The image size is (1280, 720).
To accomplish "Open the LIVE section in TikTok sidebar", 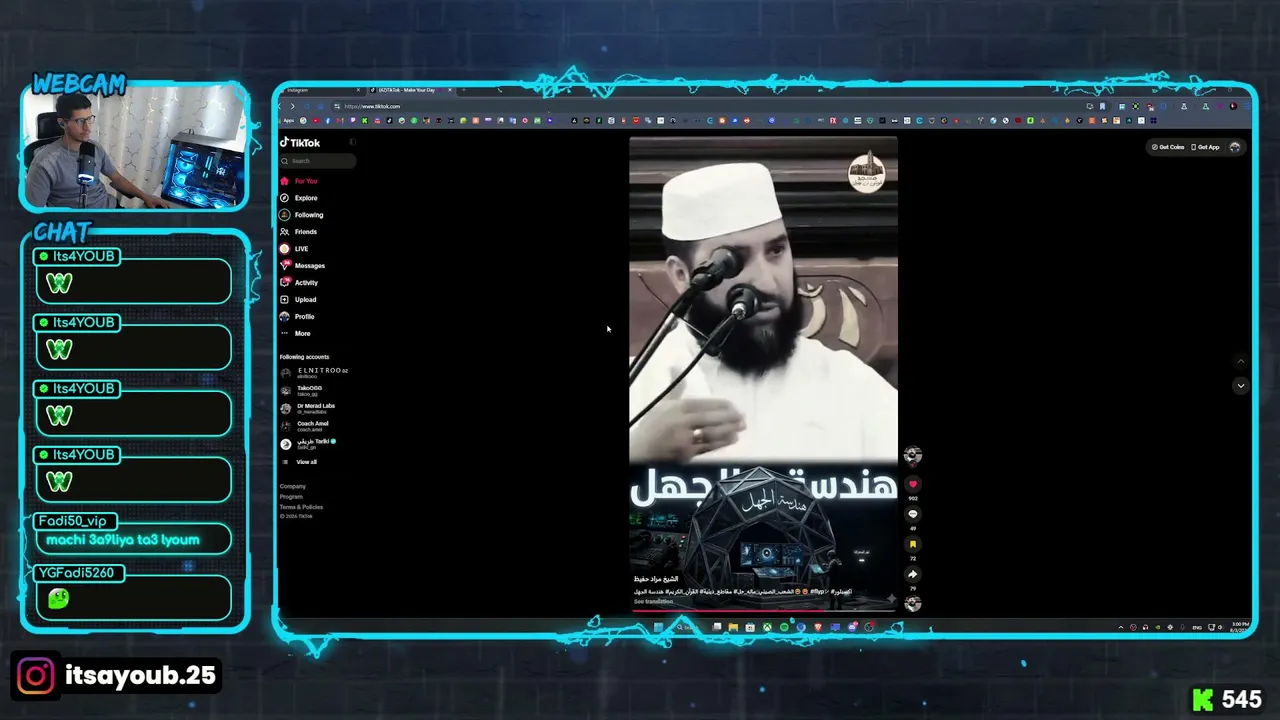I will (295, 249).
